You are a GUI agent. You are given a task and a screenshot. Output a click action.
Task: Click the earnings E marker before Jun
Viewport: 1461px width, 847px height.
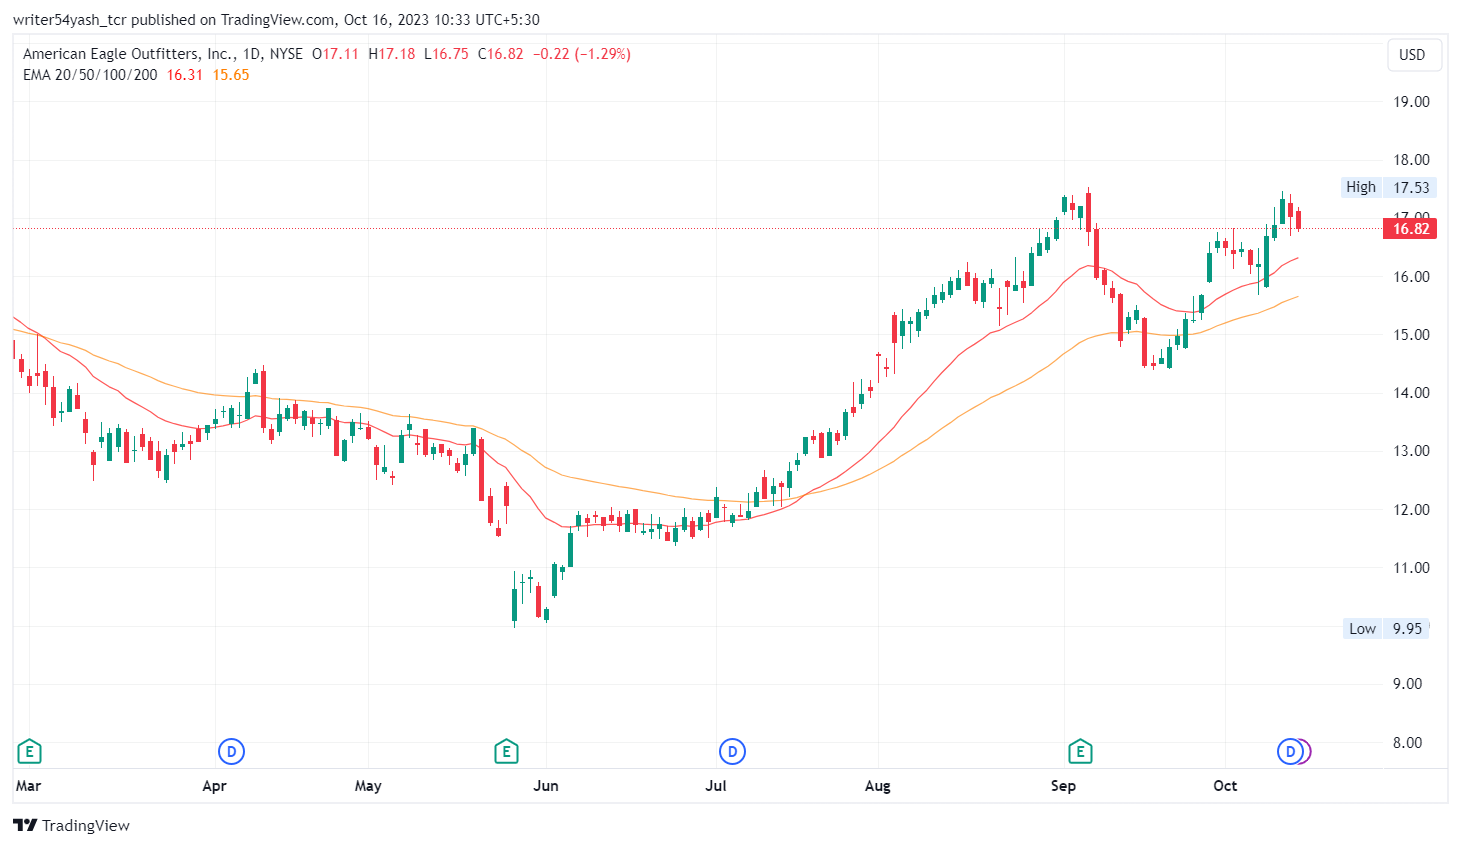tap(506, 751)
